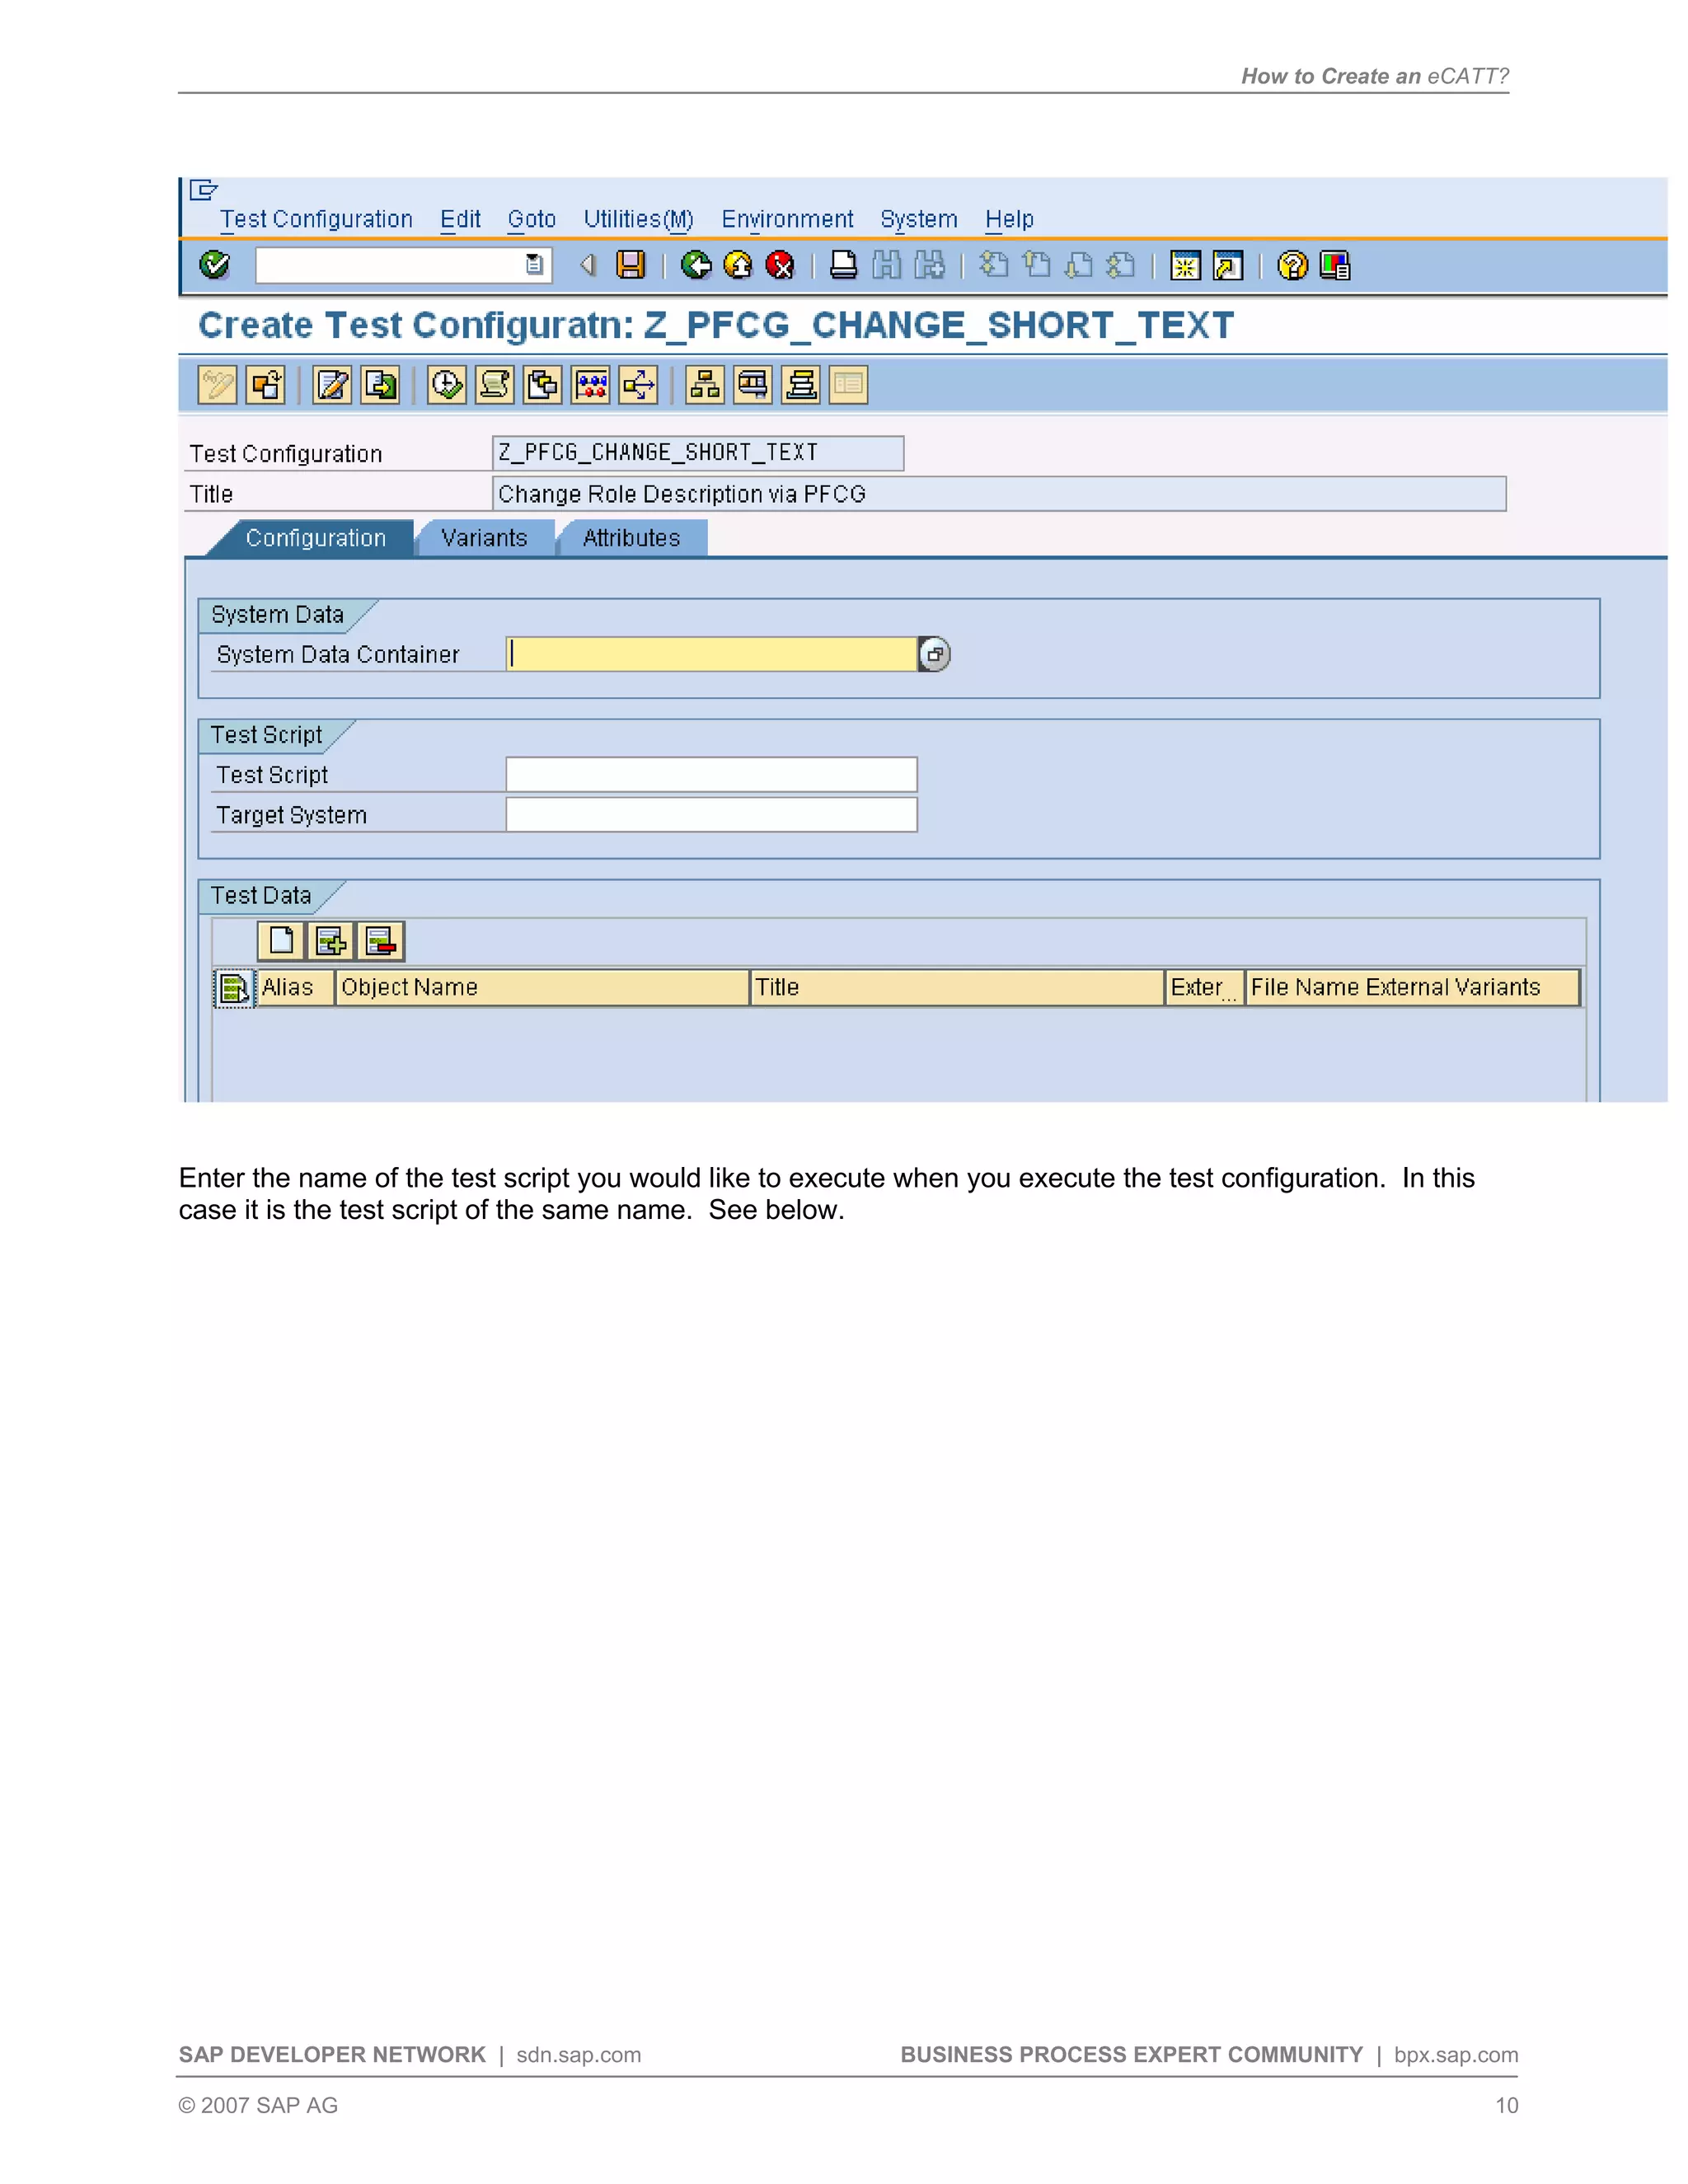Click the Test Configuration name field
The height and width of the screenshot is (2184, 1688).
[698, 453]
